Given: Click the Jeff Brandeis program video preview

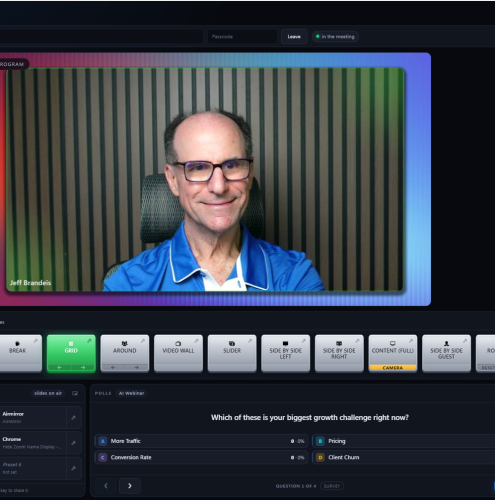Looking at the screenshot, I should click(205, 179).
